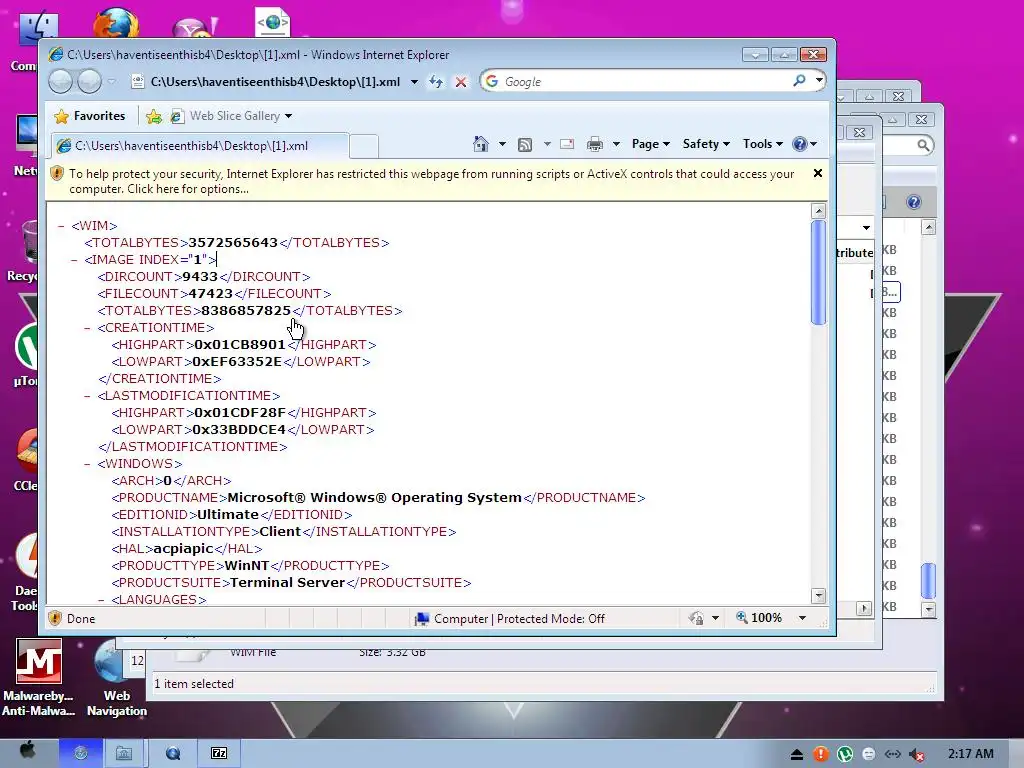
Task: Open address bar history dropdown
Action: tap(414, 82)
